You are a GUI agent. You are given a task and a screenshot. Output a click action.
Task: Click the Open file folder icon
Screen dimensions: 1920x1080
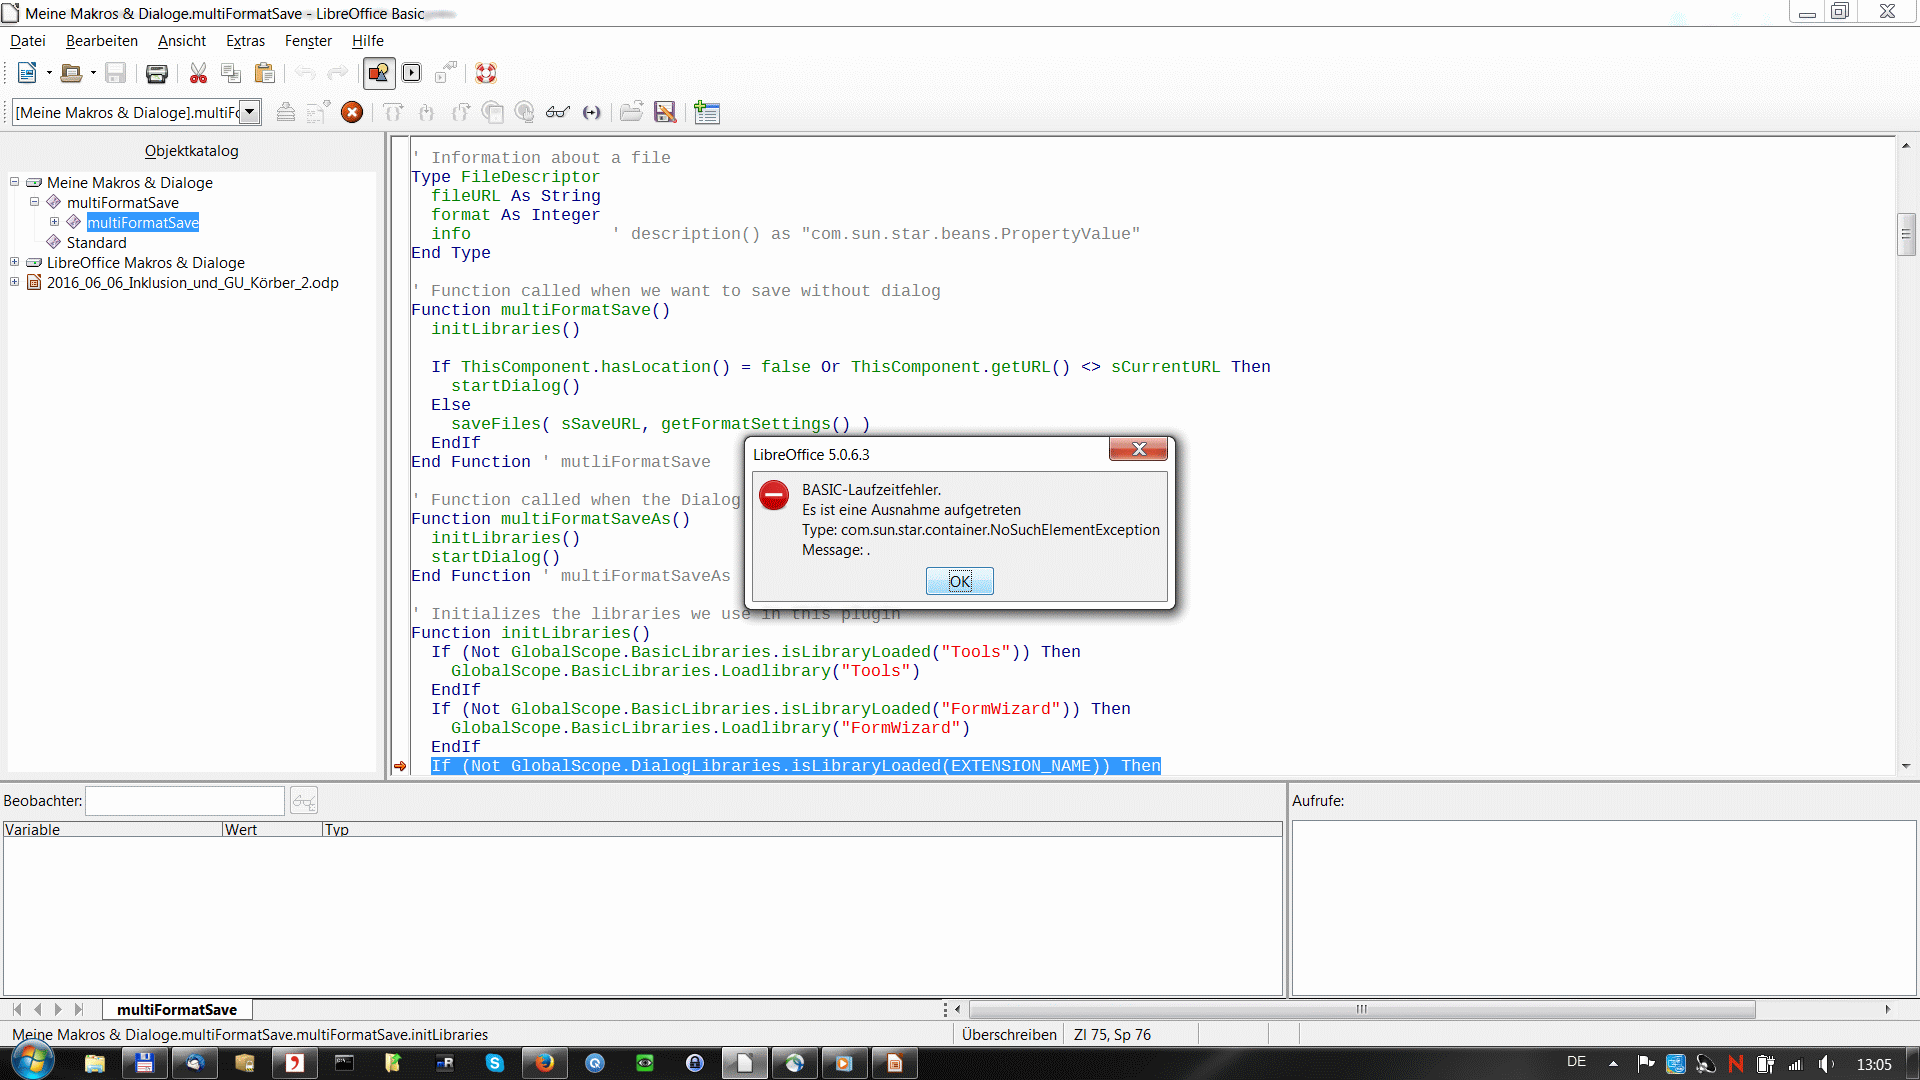[x=71, y=73]
